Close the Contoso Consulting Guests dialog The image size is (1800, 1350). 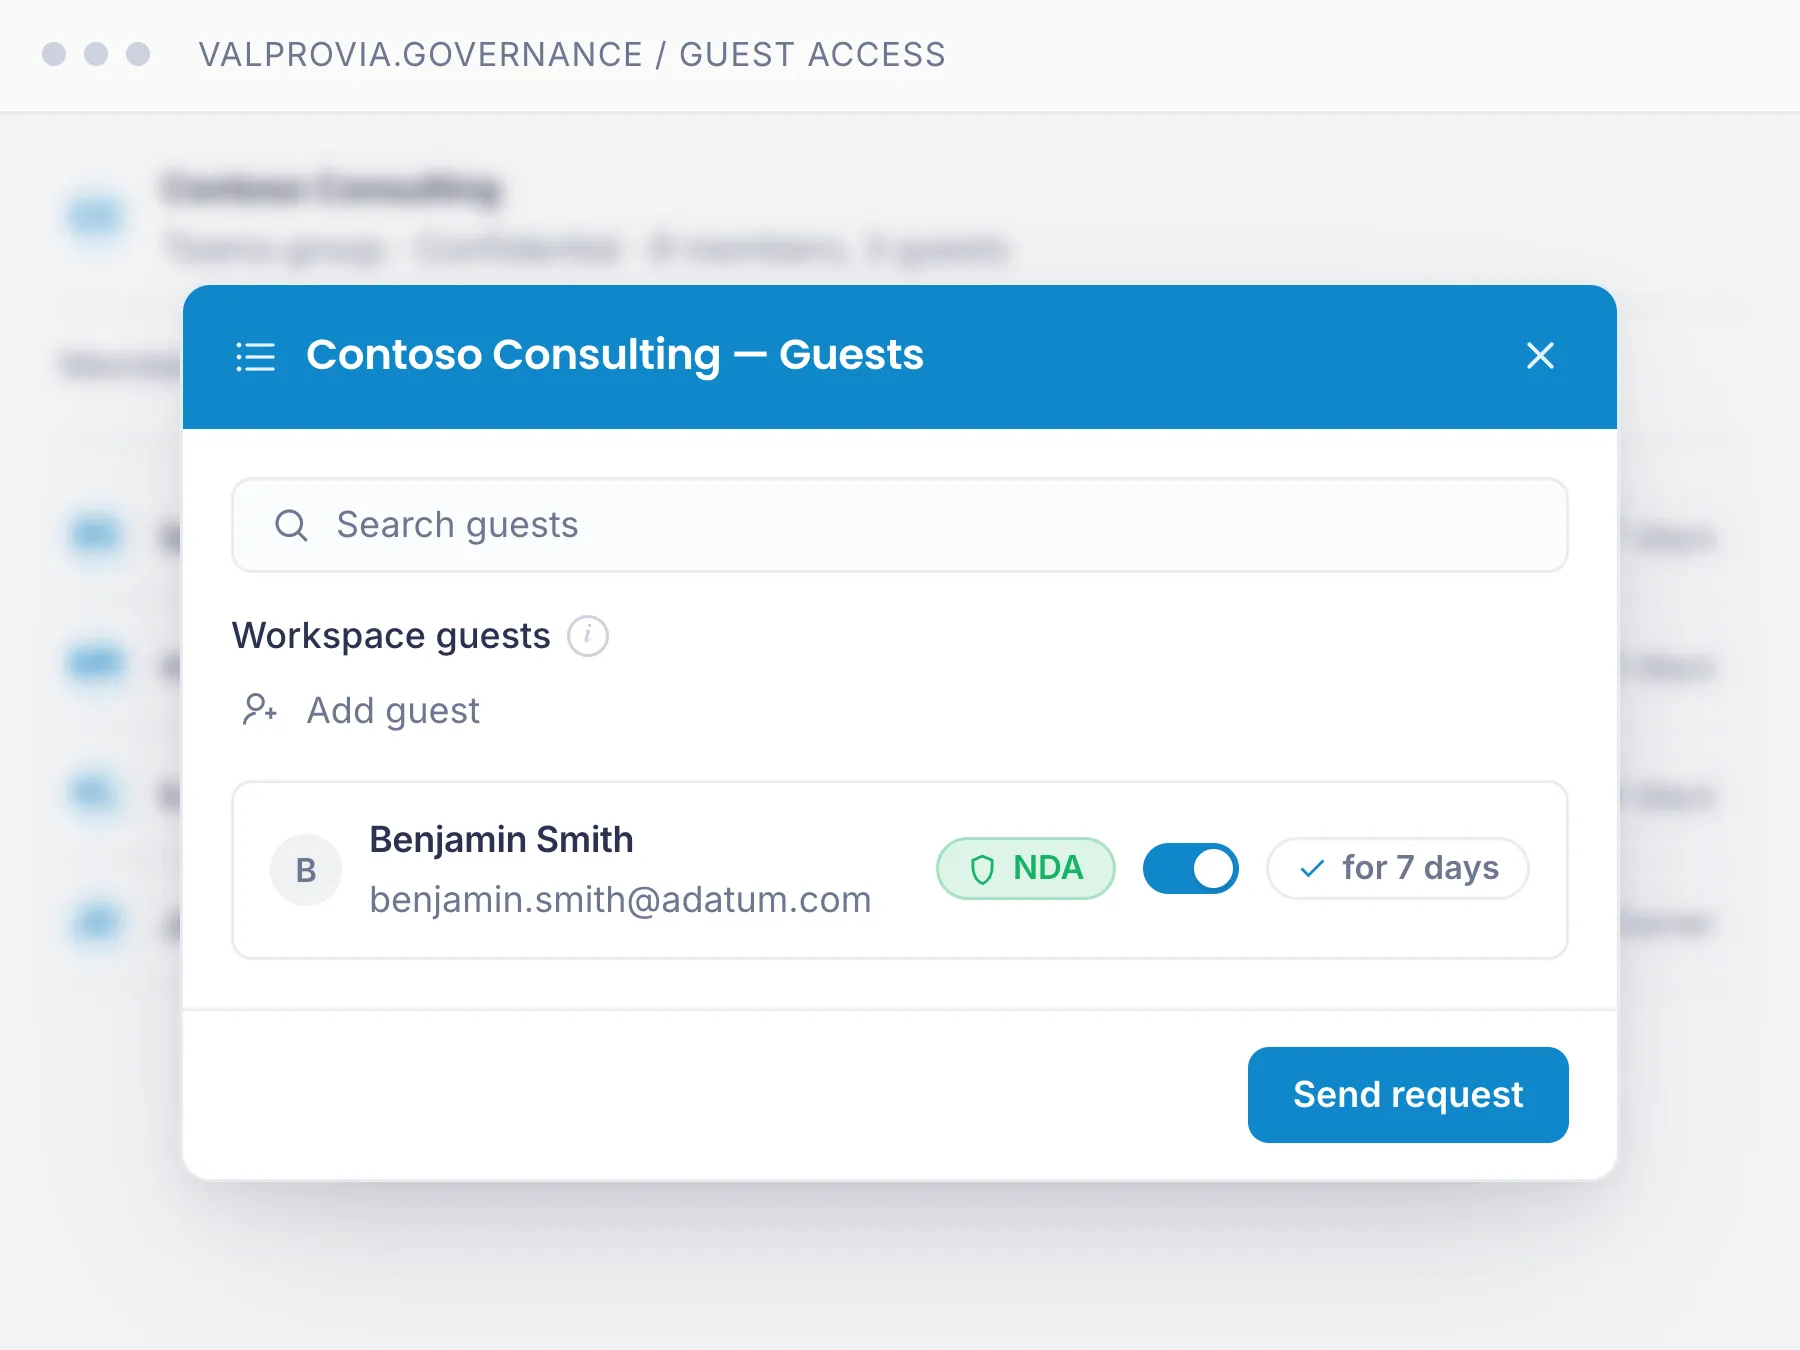pos(1540,355)
